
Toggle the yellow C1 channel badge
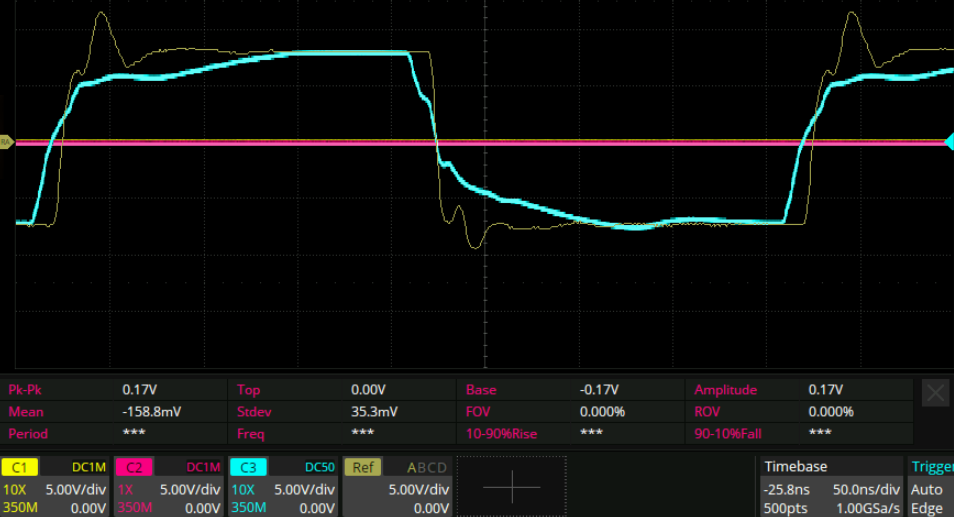pyautogui.click(x=18, y=467)
